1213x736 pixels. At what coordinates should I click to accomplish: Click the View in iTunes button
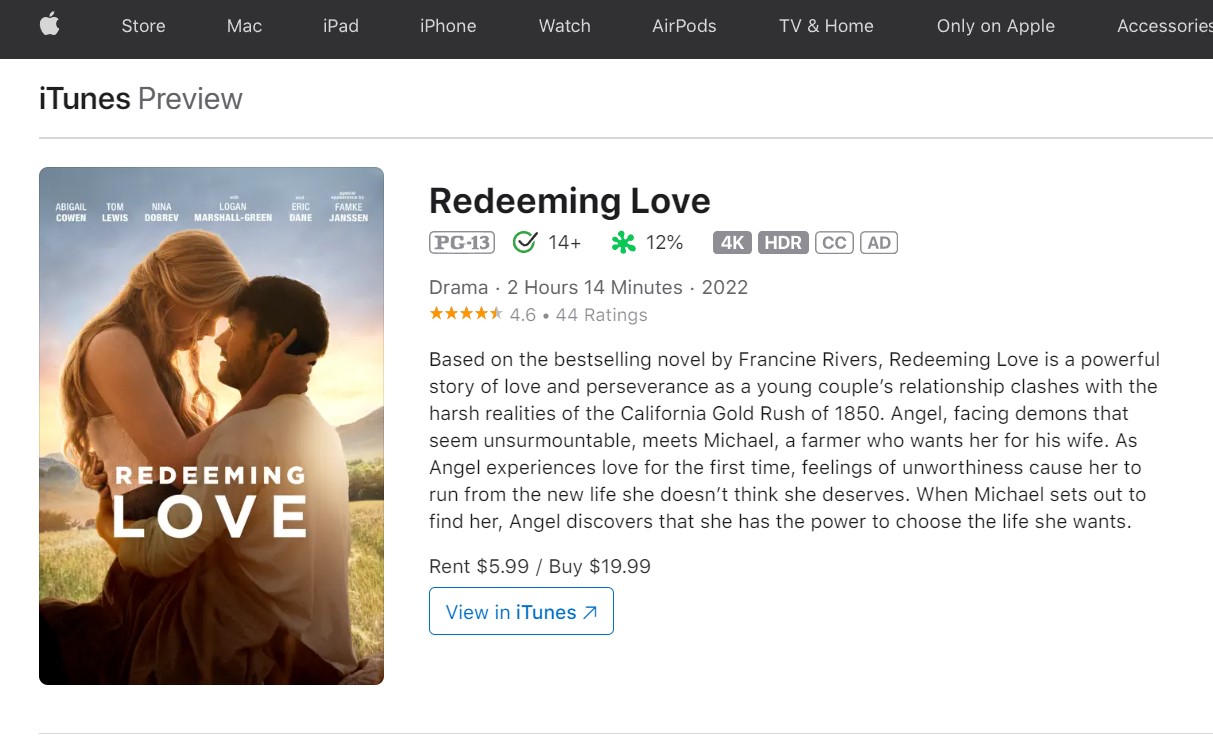(x=521, y=611)
